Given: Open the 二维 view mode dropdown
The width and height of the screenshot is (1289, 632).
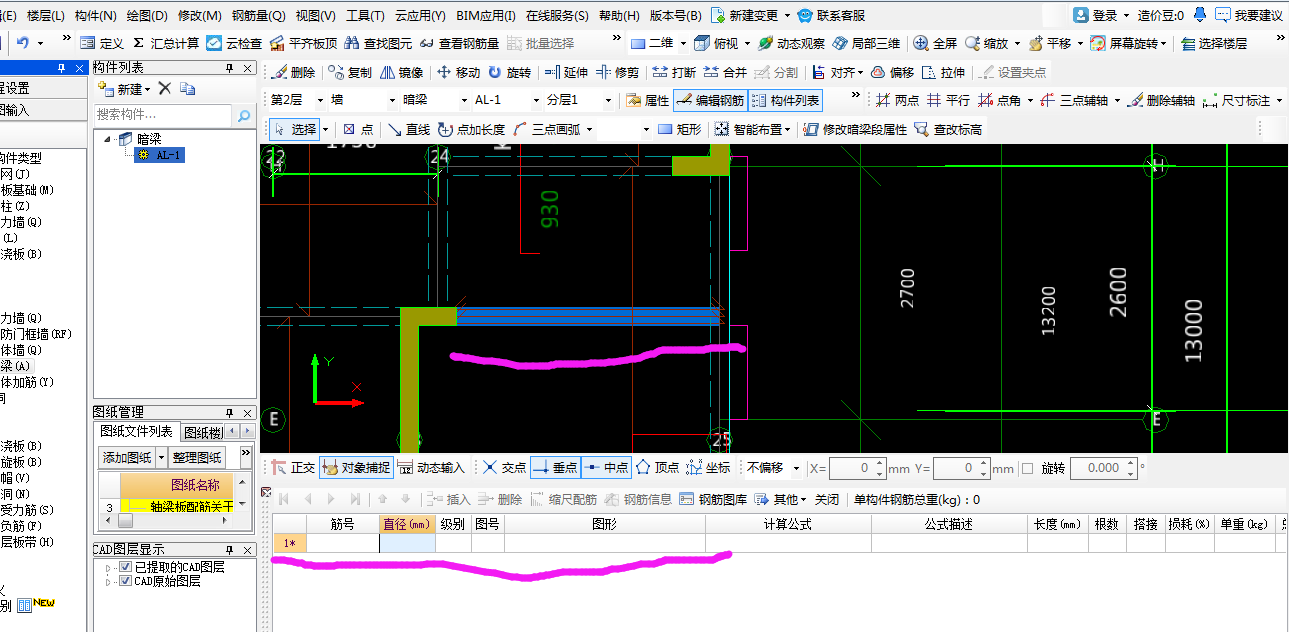Looking at the screenshot, I should coord(683,43).
